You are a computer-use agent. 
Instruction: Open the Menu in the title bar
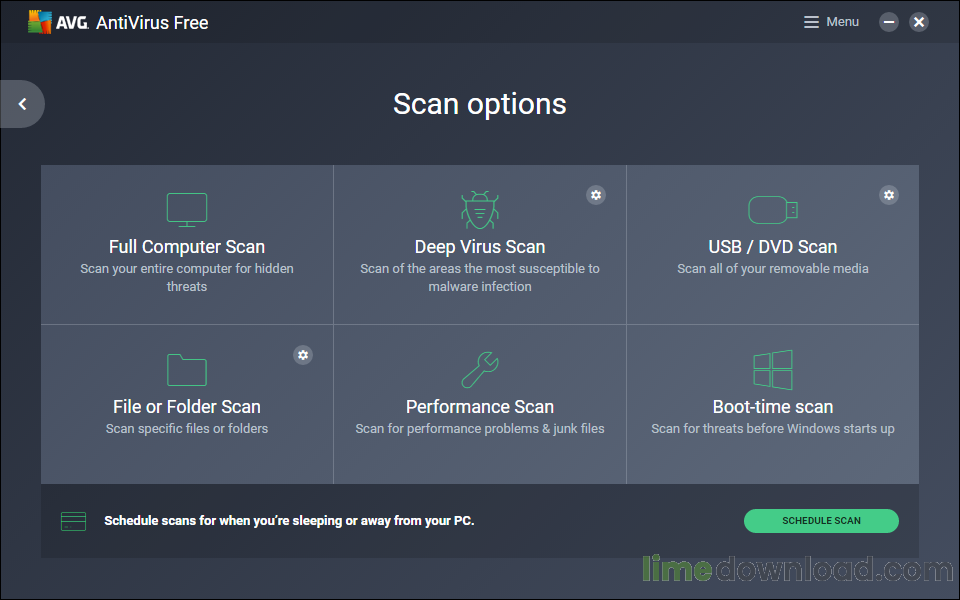(x=830, y=21)
